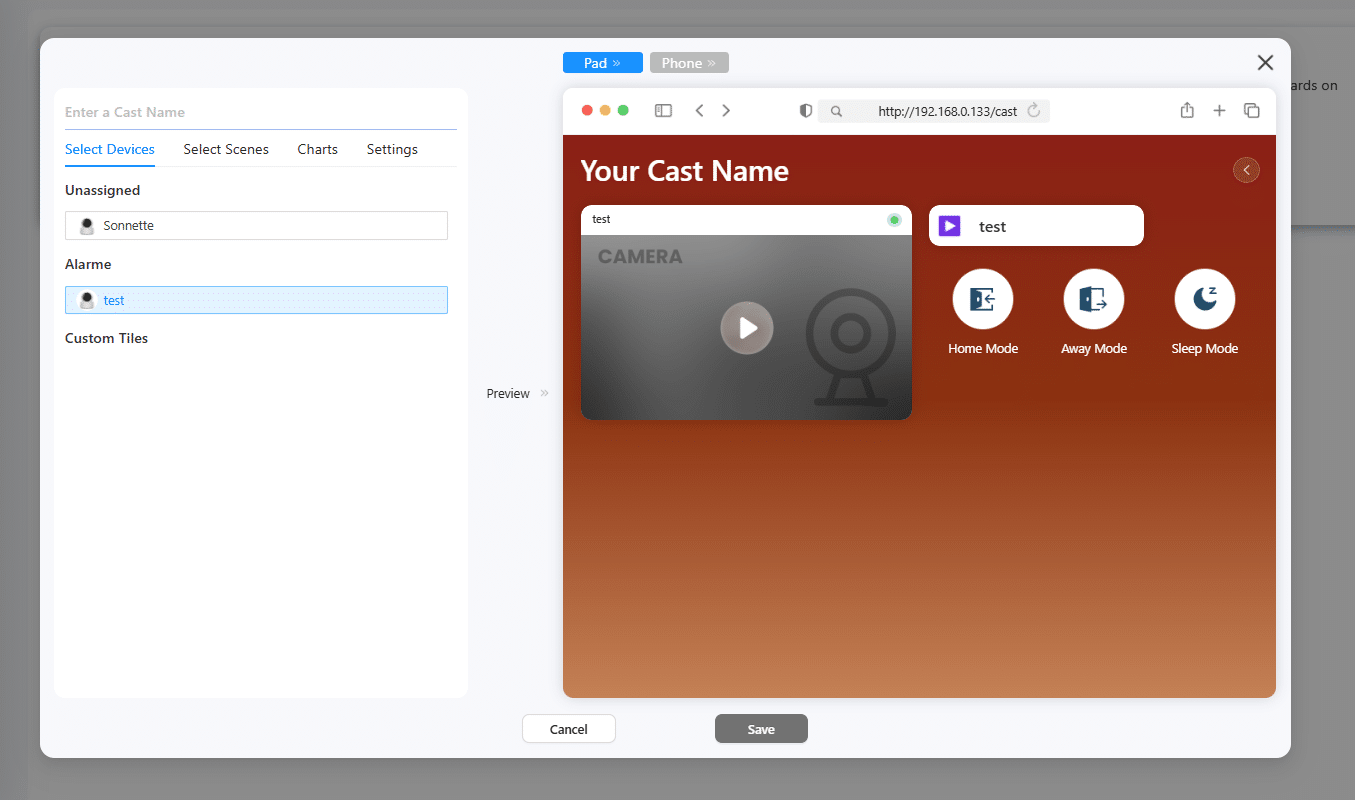Reload the page with the refresh icon

[1034, 110]
